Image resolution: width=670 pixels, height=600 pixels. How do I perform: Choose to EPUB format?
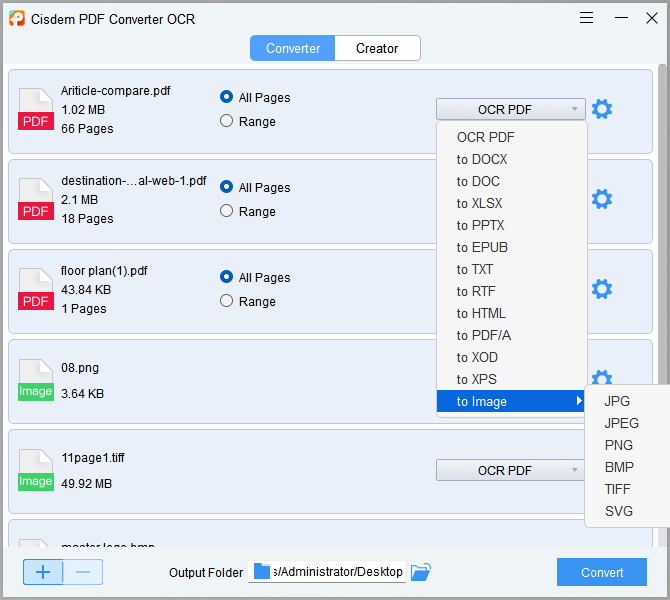pos(511,247)
